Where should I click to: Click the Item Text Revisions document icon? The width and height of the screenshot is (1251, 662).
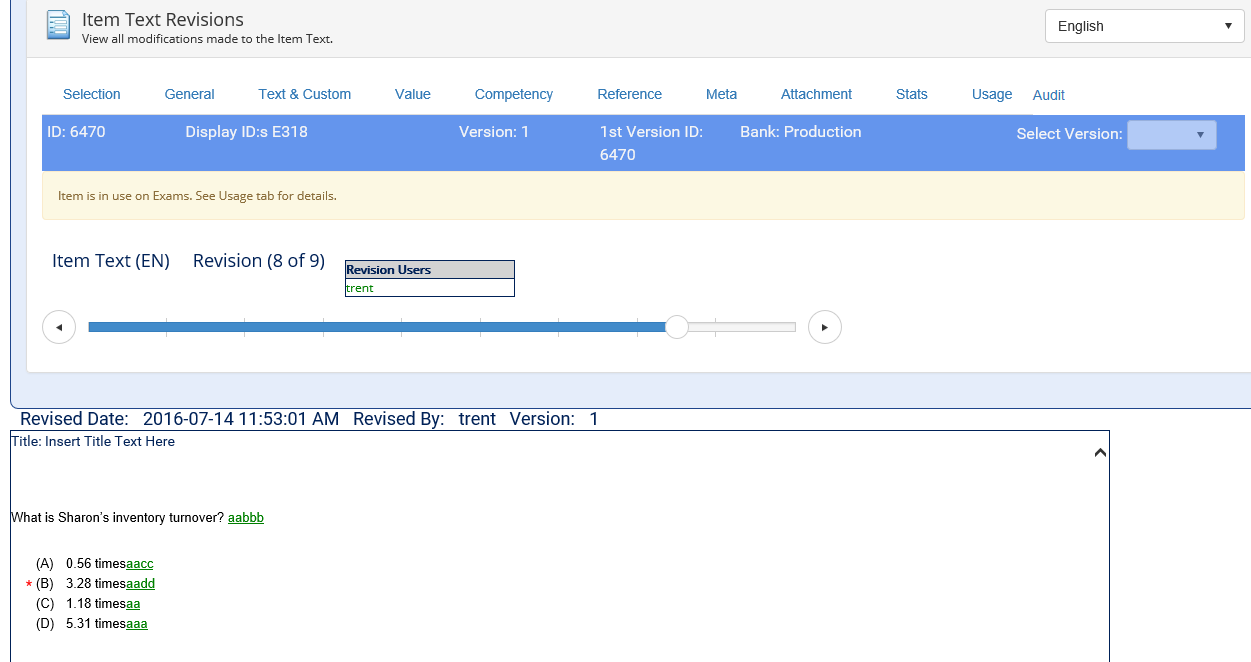coord(59,26)
